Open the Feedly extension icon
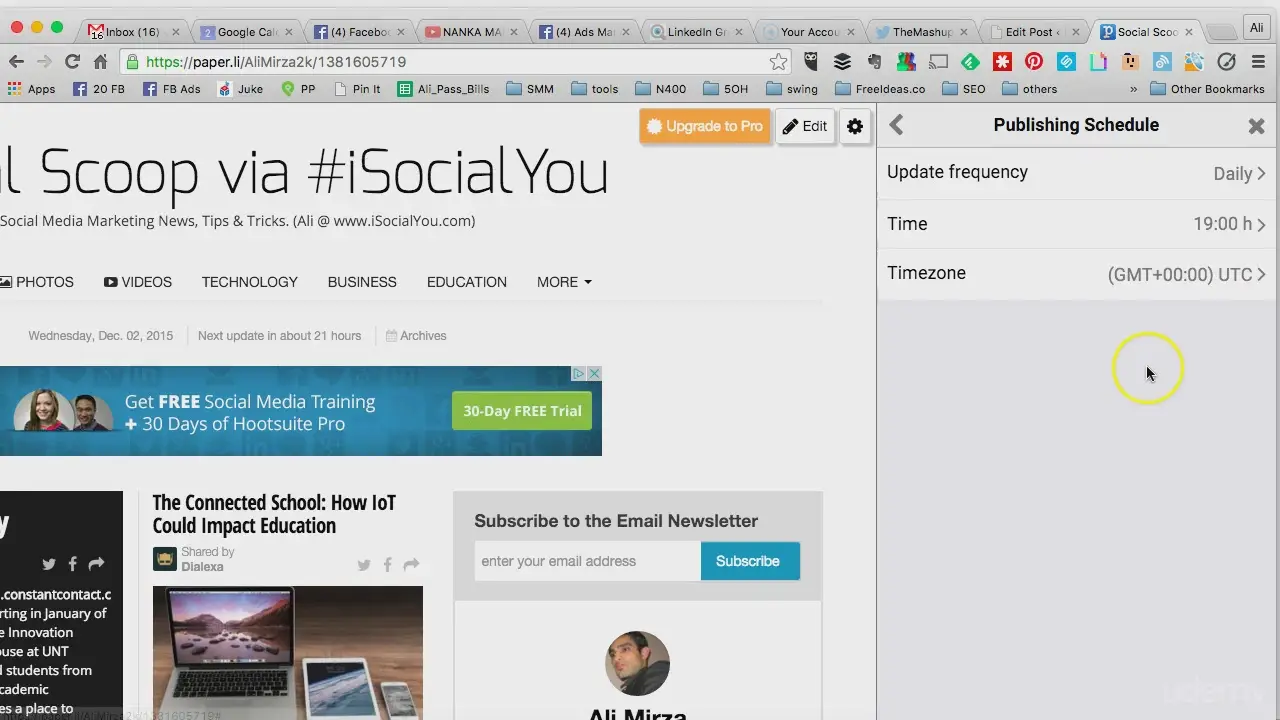The width and height of the screenshot is (1280, 720). tap(970, 62)
